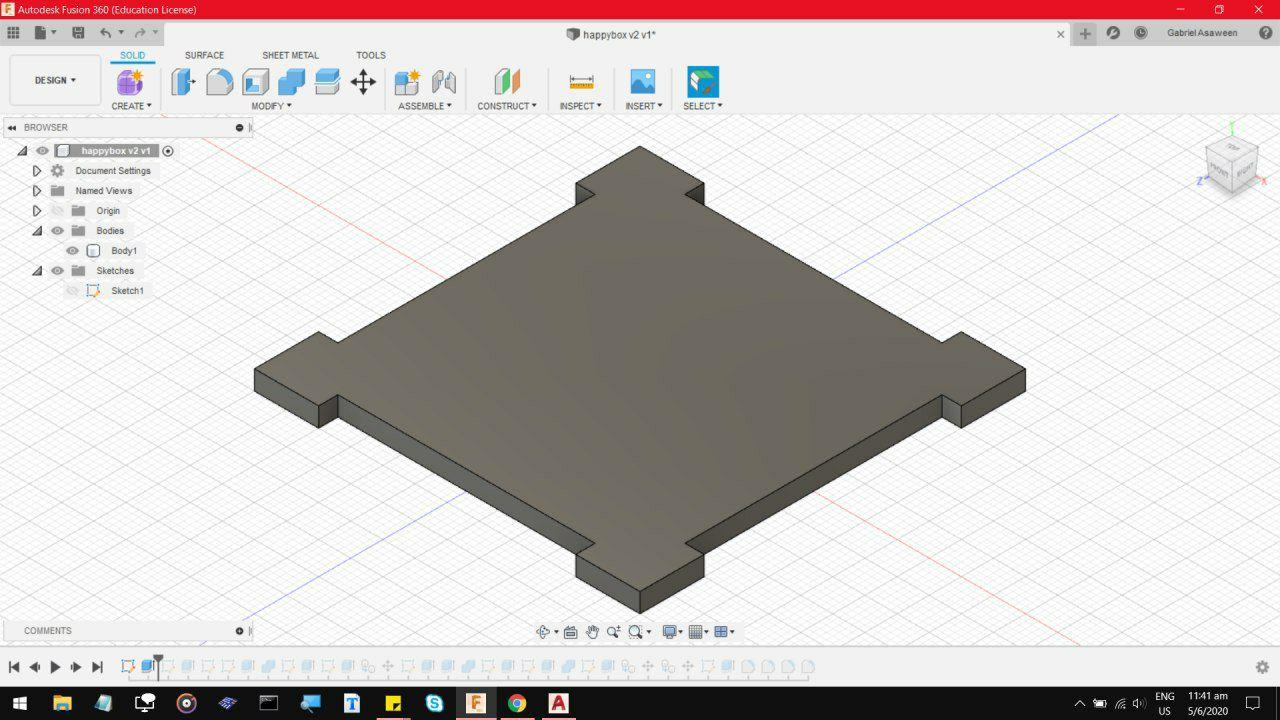Screen dimensions: 1280x720
Task: Select the first sketch feature in timeline
Action: pyautogui.click(x=128, y=666)
